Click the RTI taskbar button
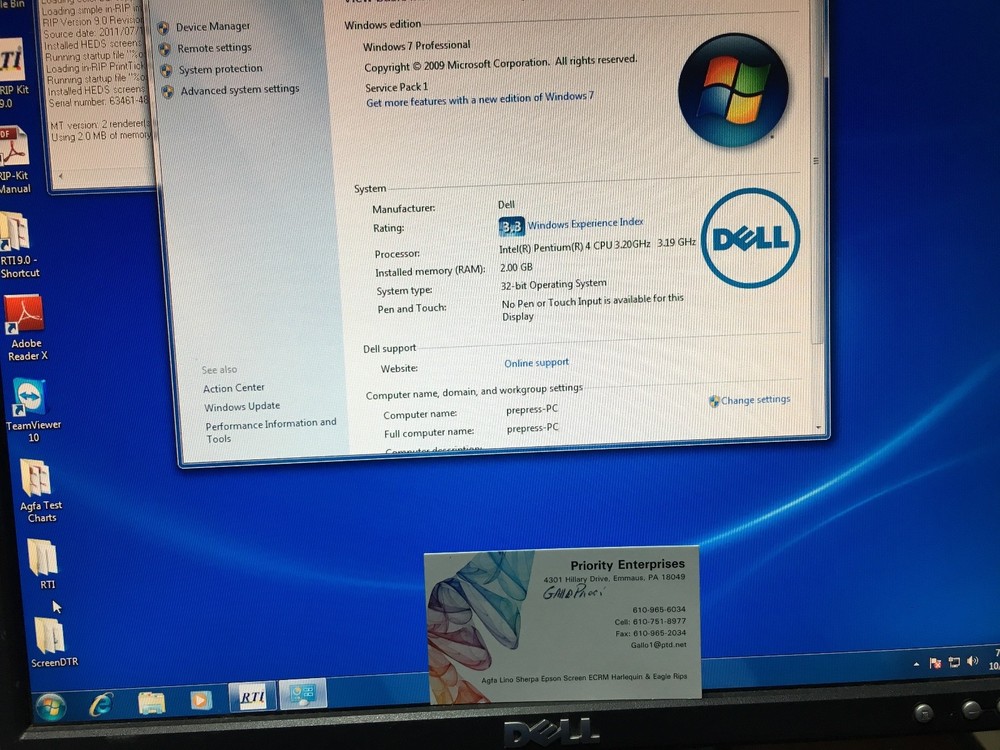Screen dimensions: 1000x750 point(252,697)
